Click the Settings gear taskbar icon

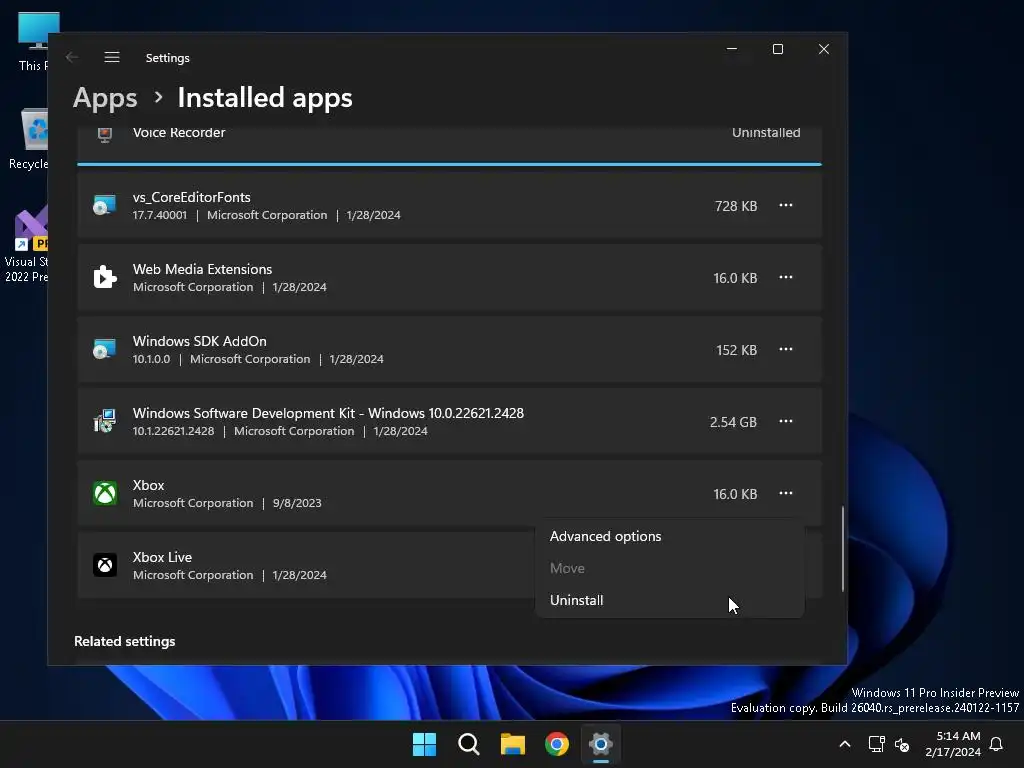tap(601, 744)
